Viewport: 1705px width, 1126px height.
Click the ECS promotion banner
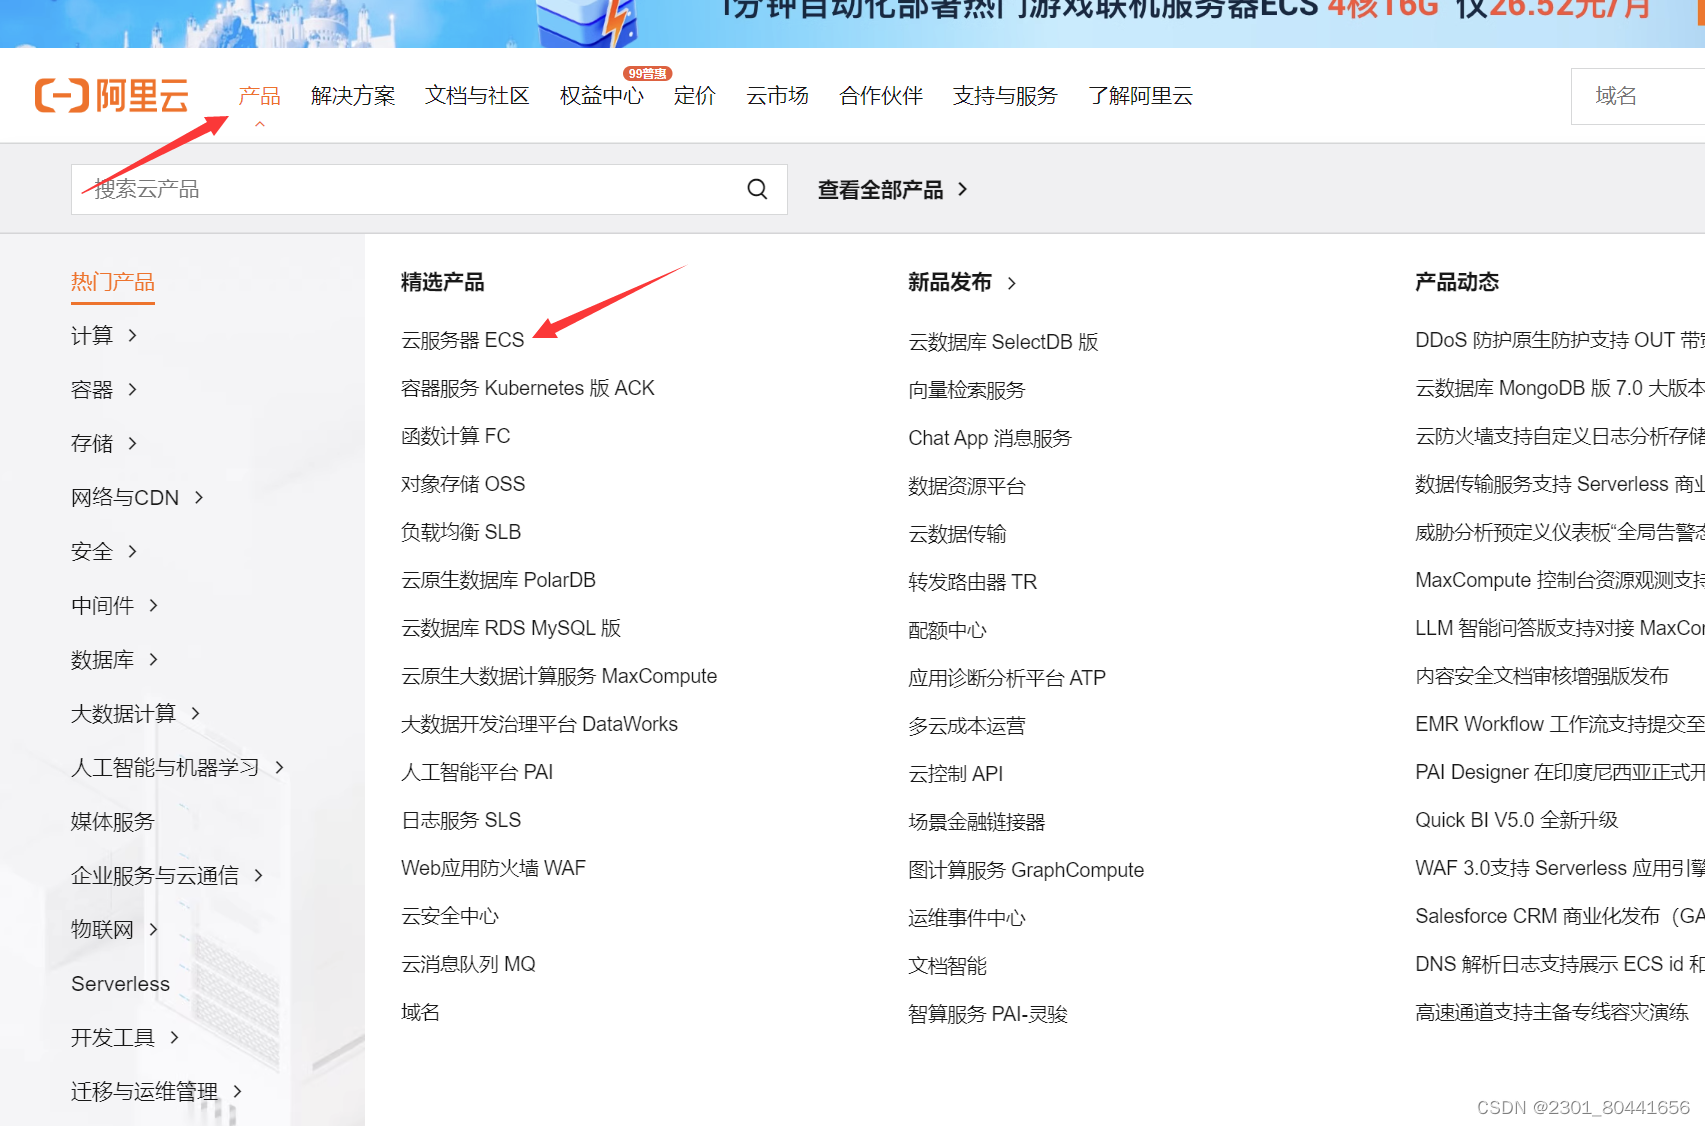[852, 23]
